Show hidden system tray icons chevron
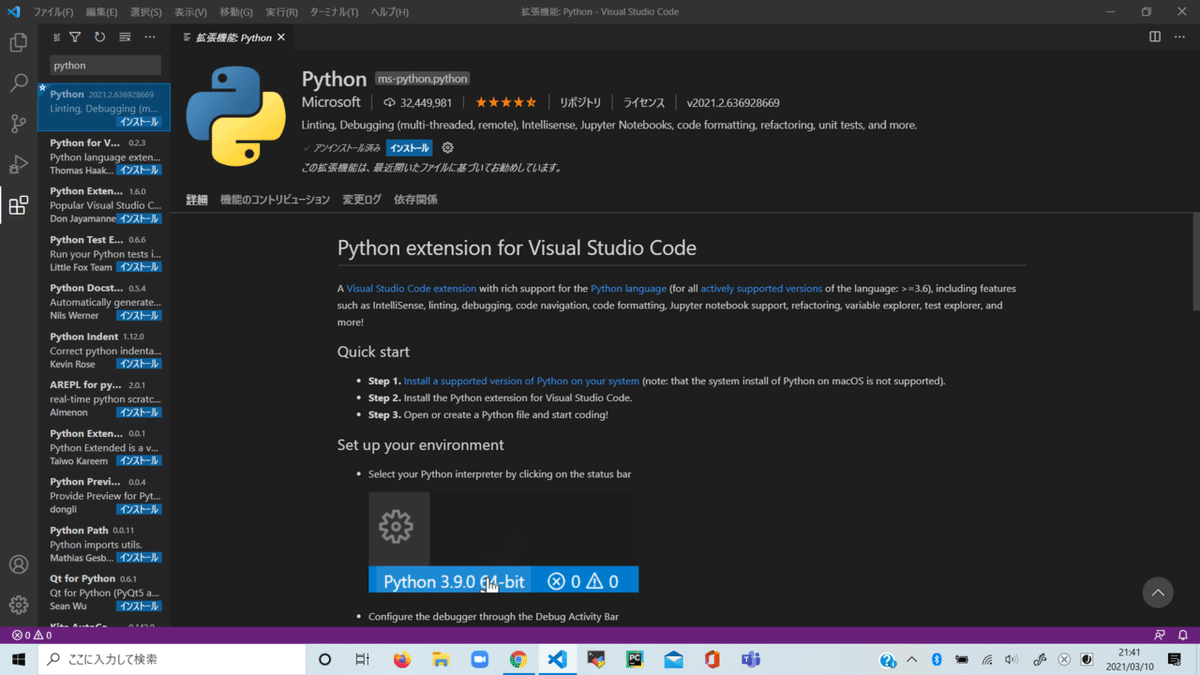The height and width of the screenshot is (675, 1200). (x=912, y=659)
